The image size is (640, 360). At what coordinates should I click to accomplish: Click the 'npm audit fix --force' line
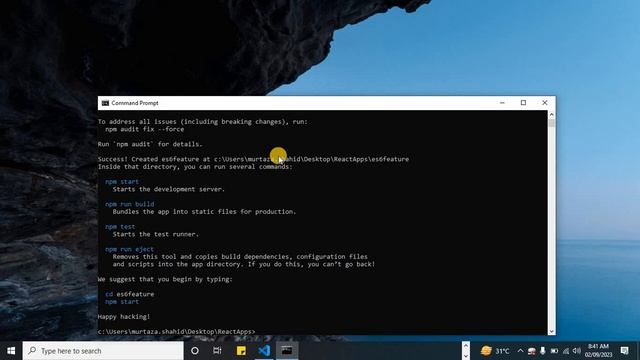tap(144, 129)
